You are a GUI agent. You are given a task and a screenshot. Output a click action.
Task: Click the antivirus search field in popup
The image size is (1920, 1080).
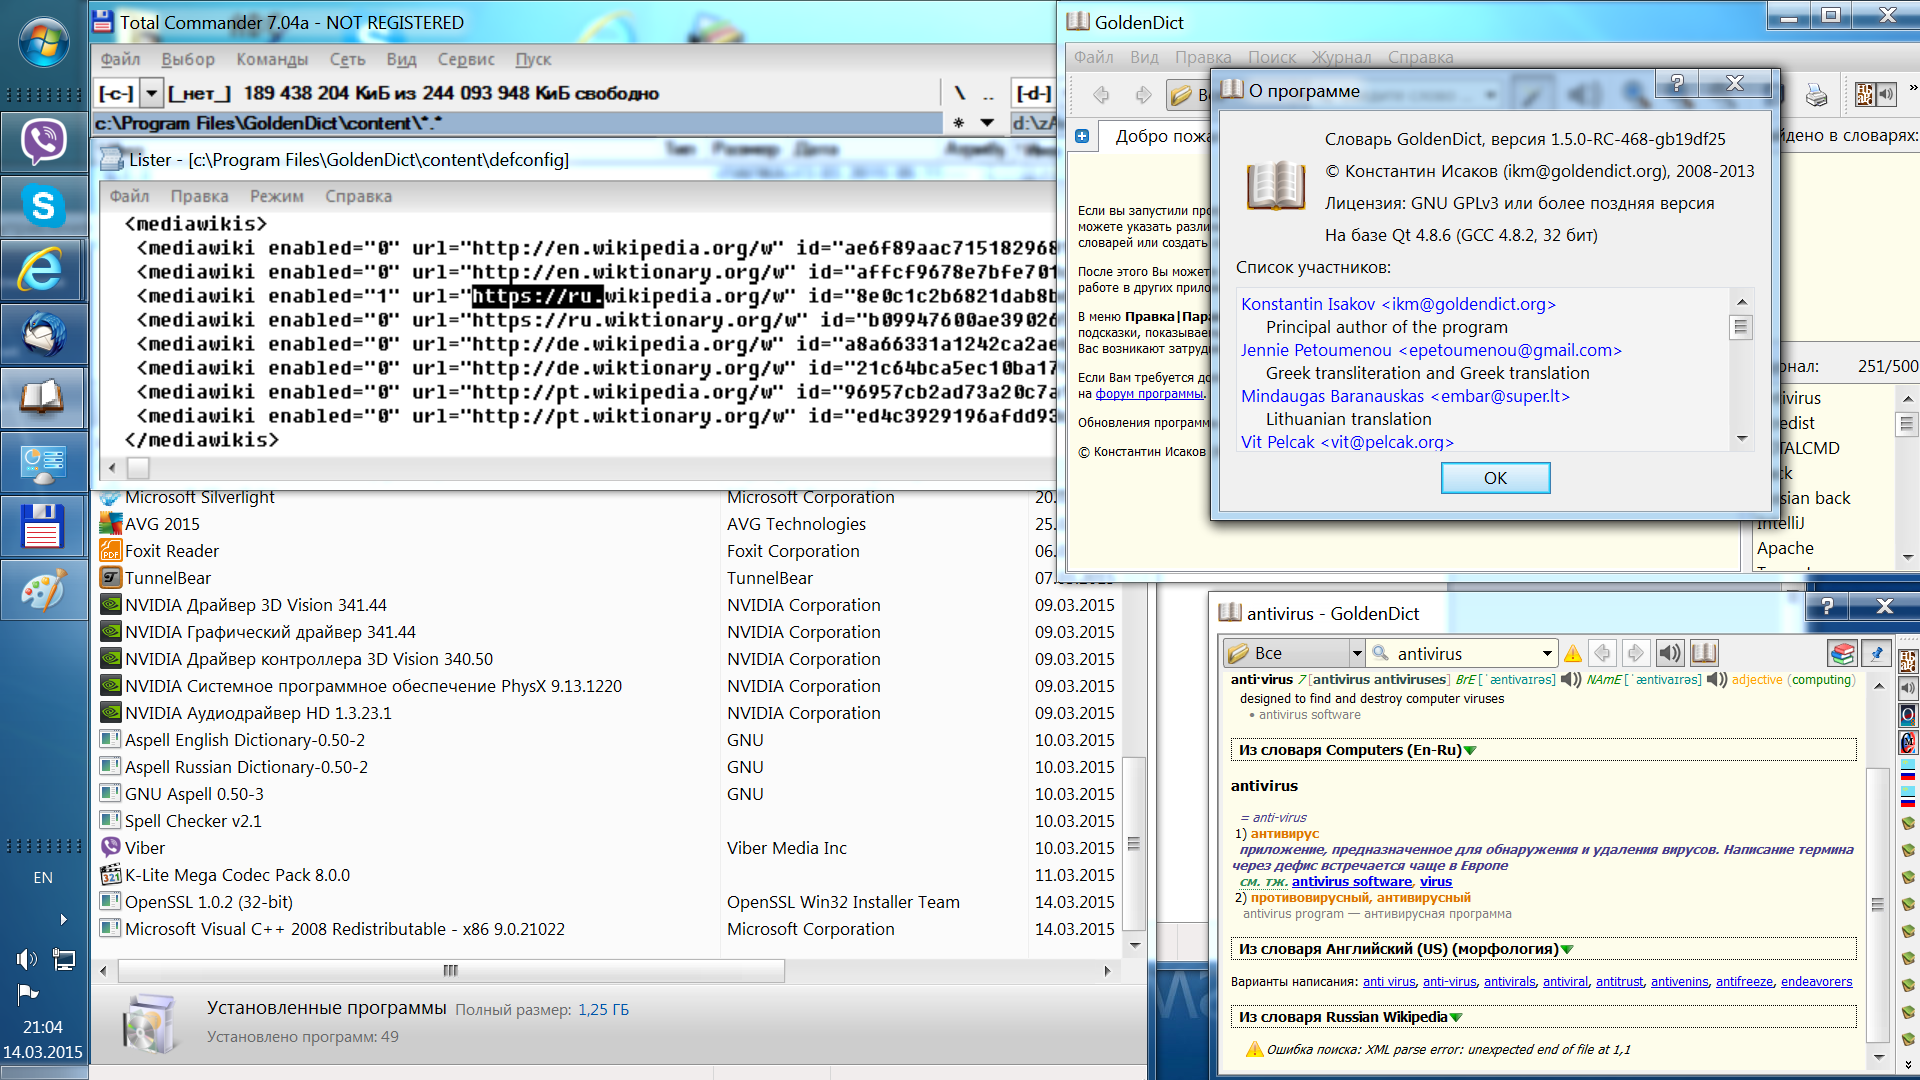pos(1461,654)
